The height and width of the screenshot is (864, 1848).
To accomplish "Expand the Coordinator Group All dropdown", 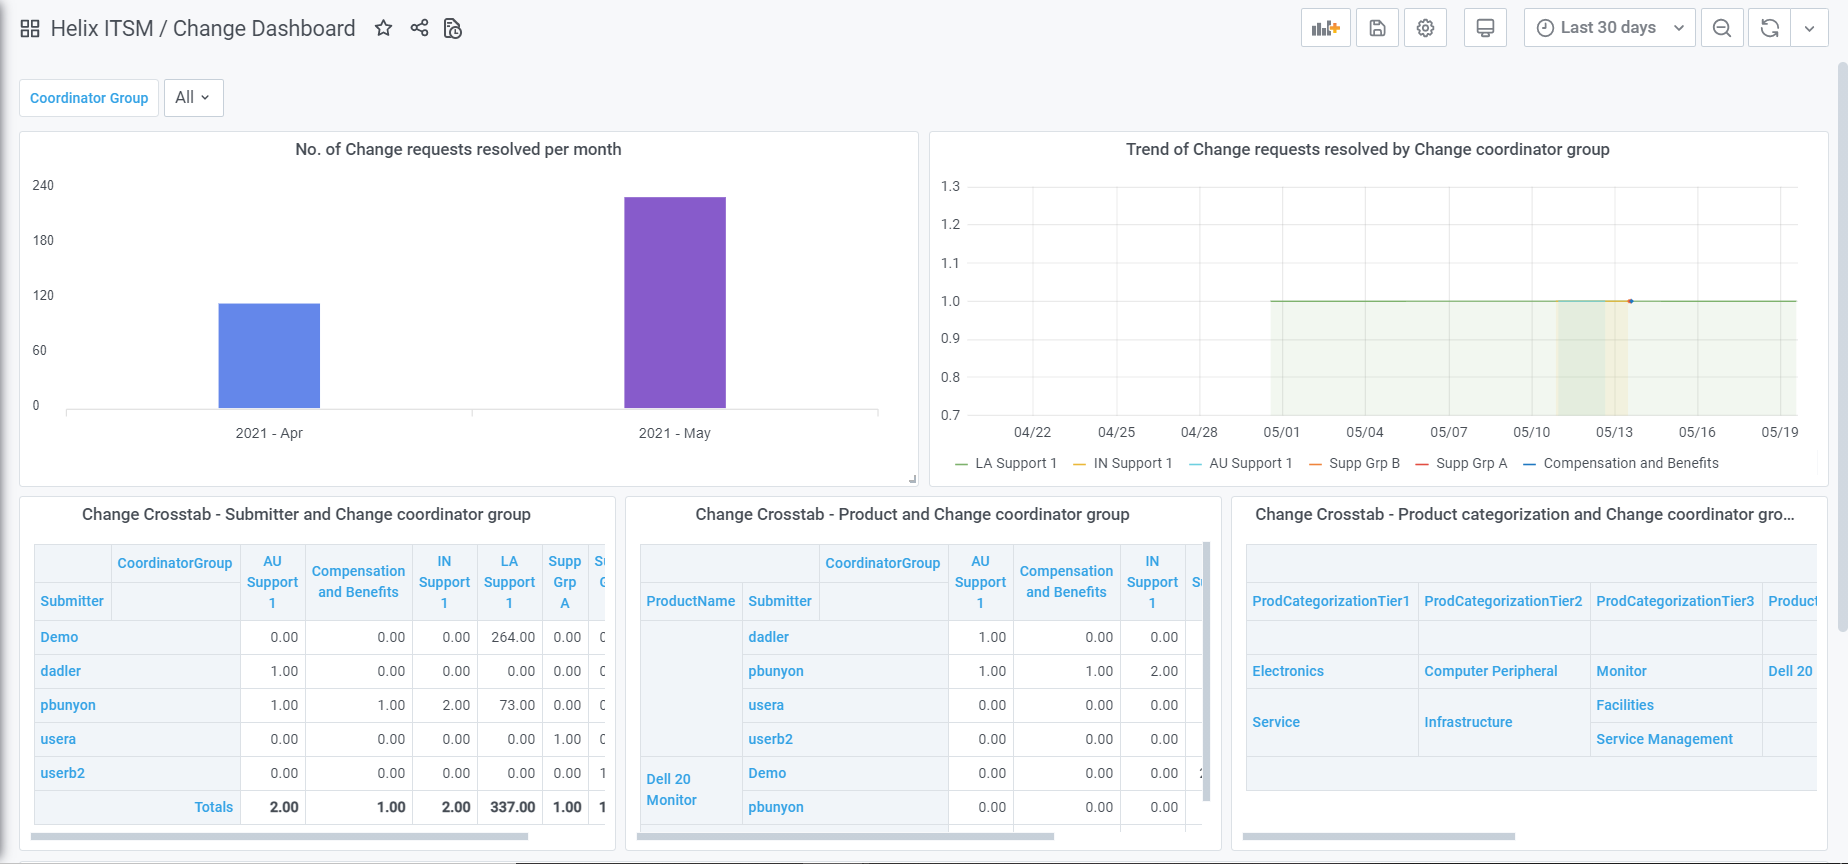I will pos(193,98).
